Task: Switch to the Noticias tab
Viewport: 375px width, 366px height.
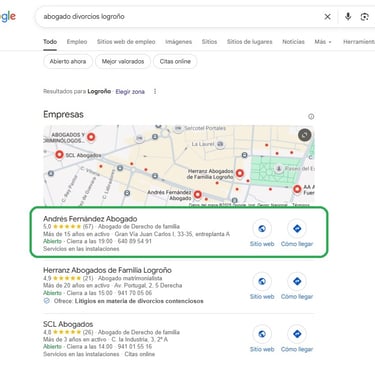Action: 293,42
